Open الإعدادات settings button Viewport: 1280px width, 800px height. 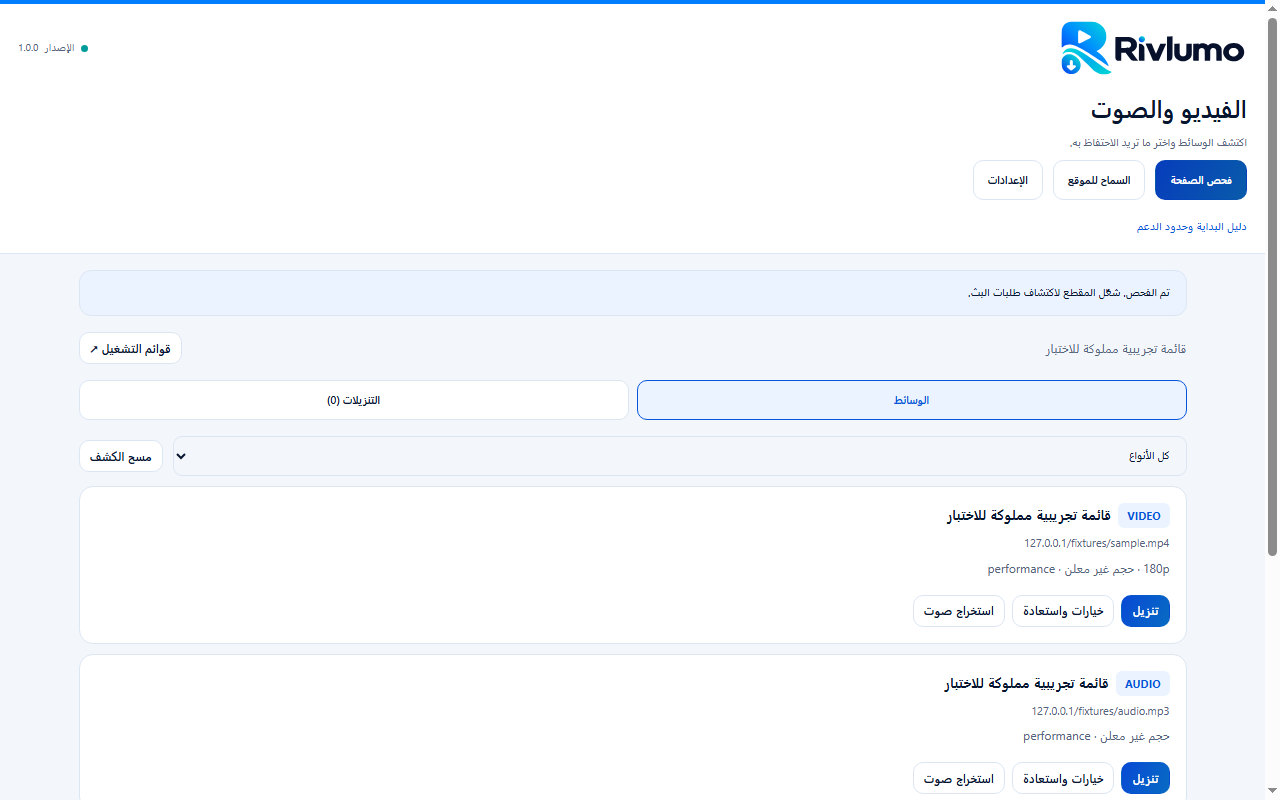coord(1008,180)
